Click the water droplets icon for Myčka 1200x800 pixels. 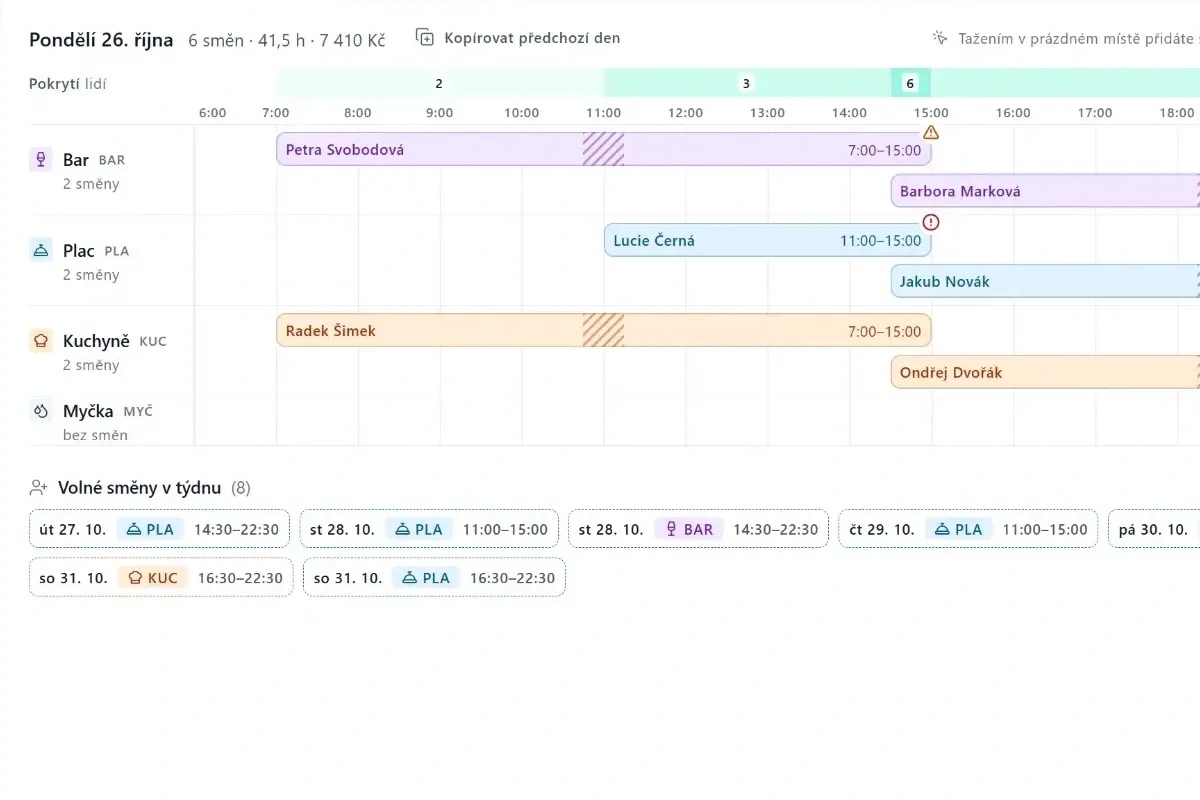(41, 411)
